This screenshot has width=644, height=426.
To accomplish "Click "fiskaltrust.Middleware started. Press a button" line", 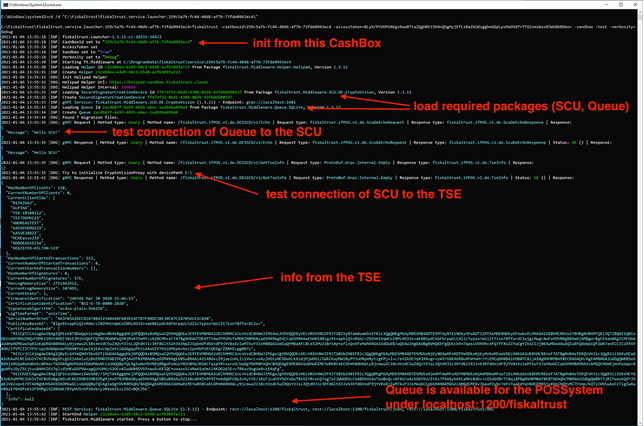I will 99,419.
